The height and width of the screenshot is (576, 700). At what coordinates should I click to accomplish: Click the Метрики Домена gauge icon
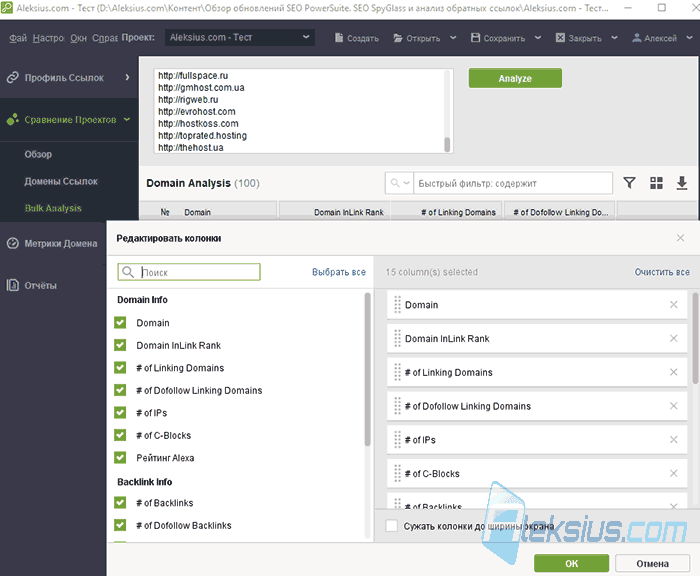12,243
